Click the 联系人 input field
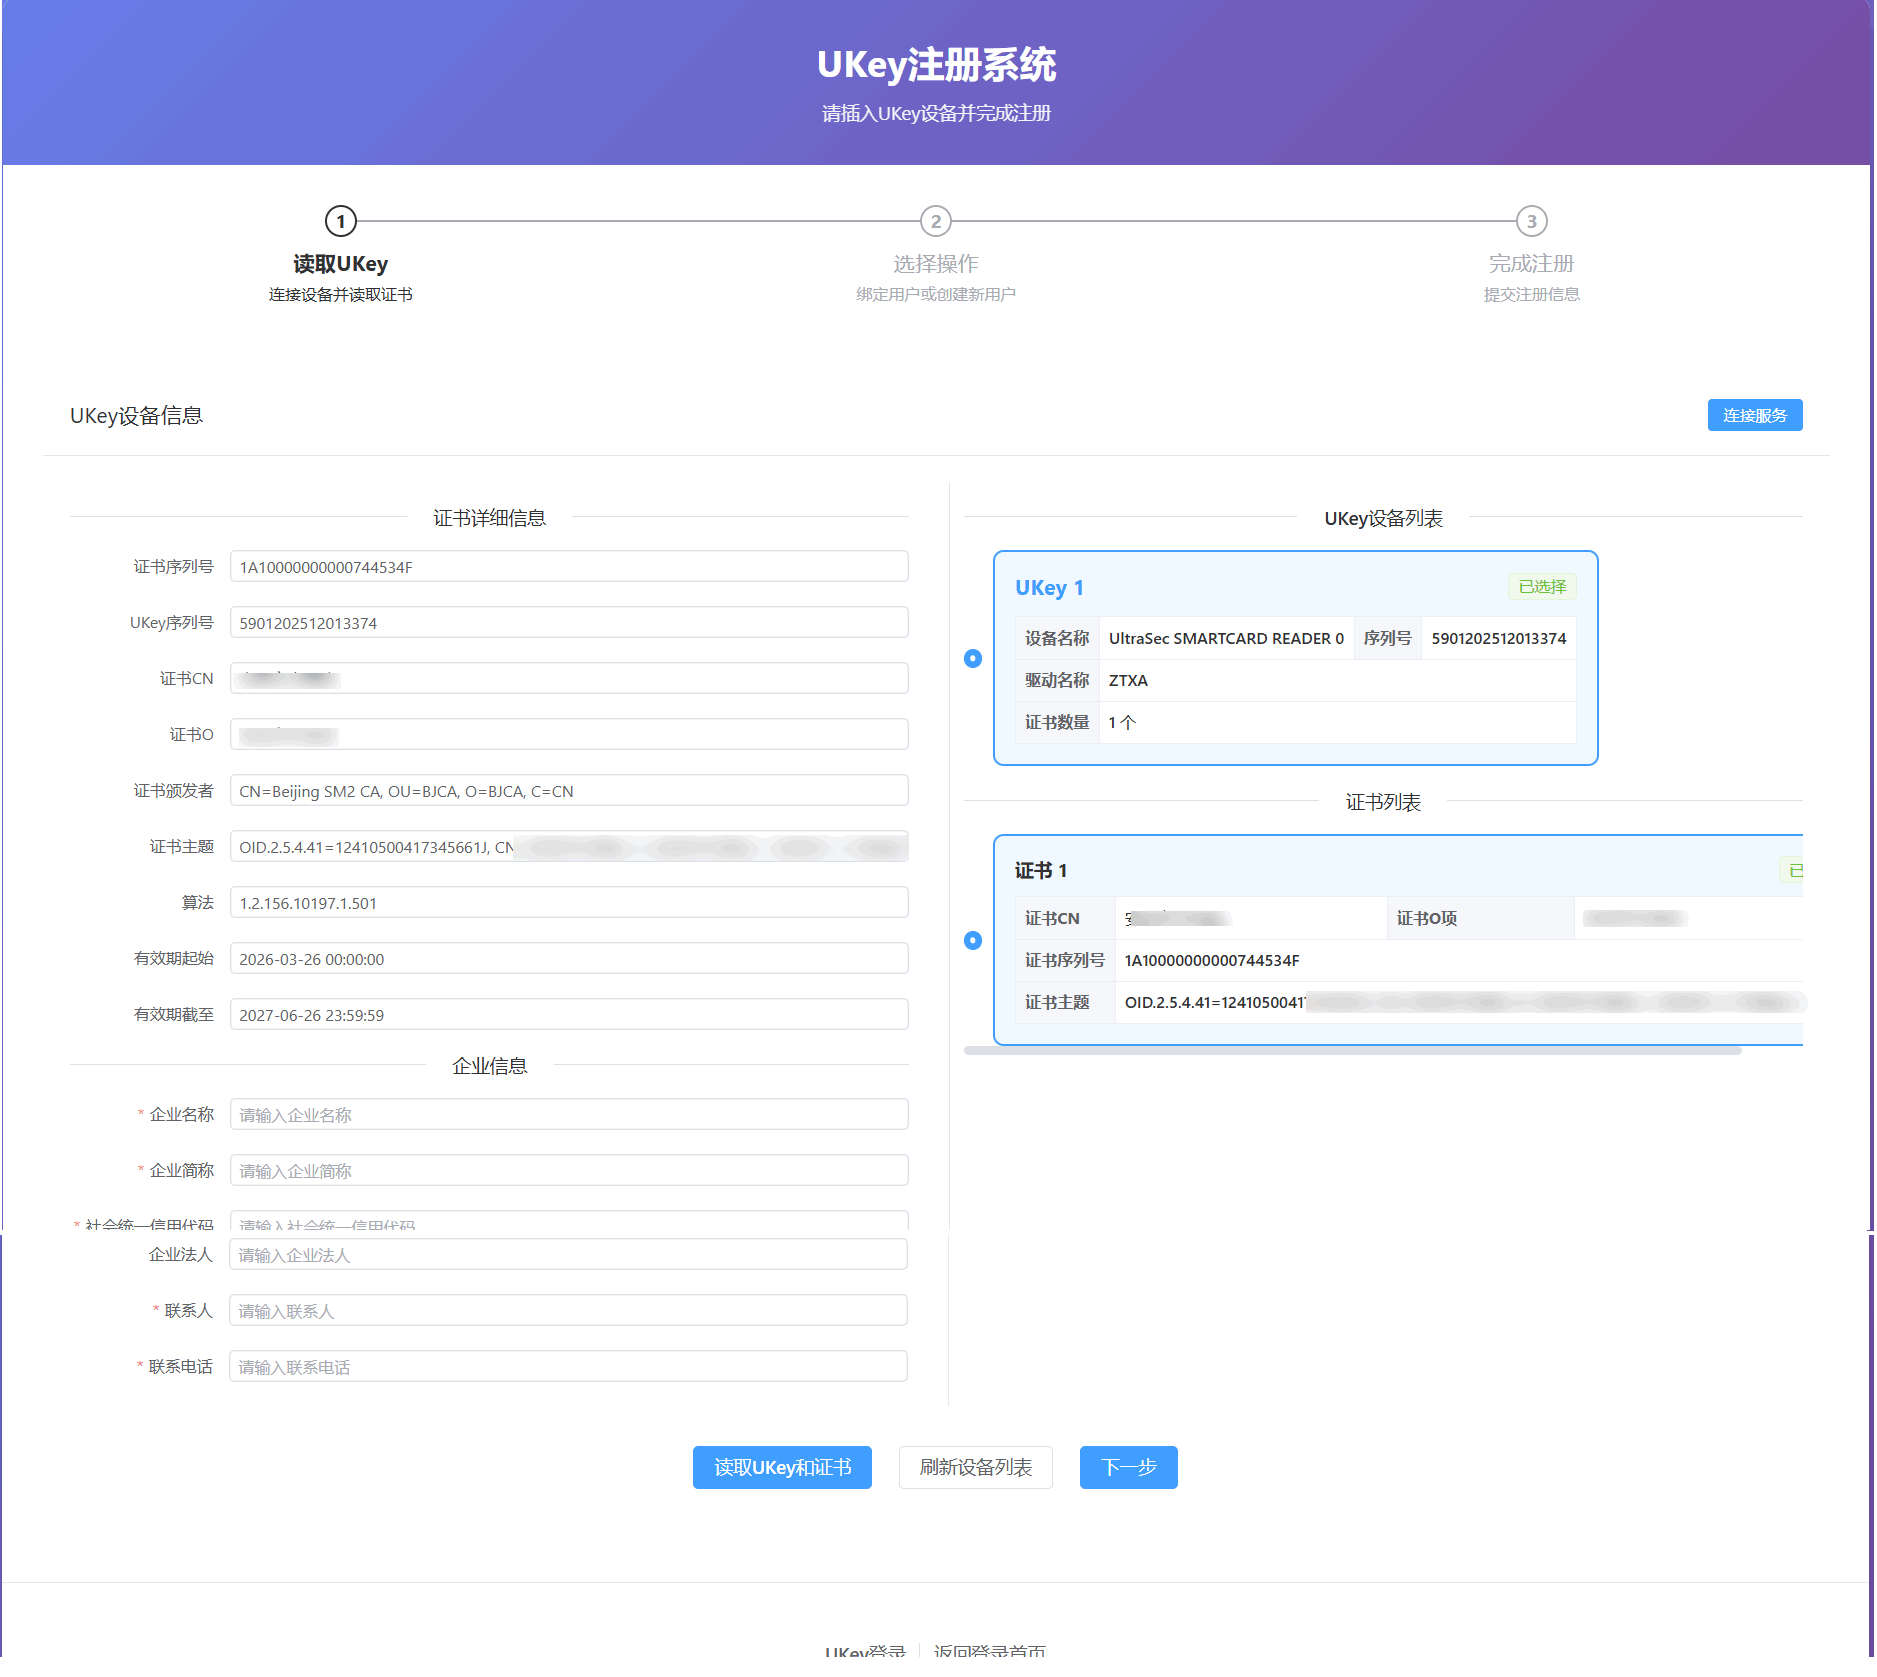This screenshot has width=1877, height=1677. (x=568, y=1309)
